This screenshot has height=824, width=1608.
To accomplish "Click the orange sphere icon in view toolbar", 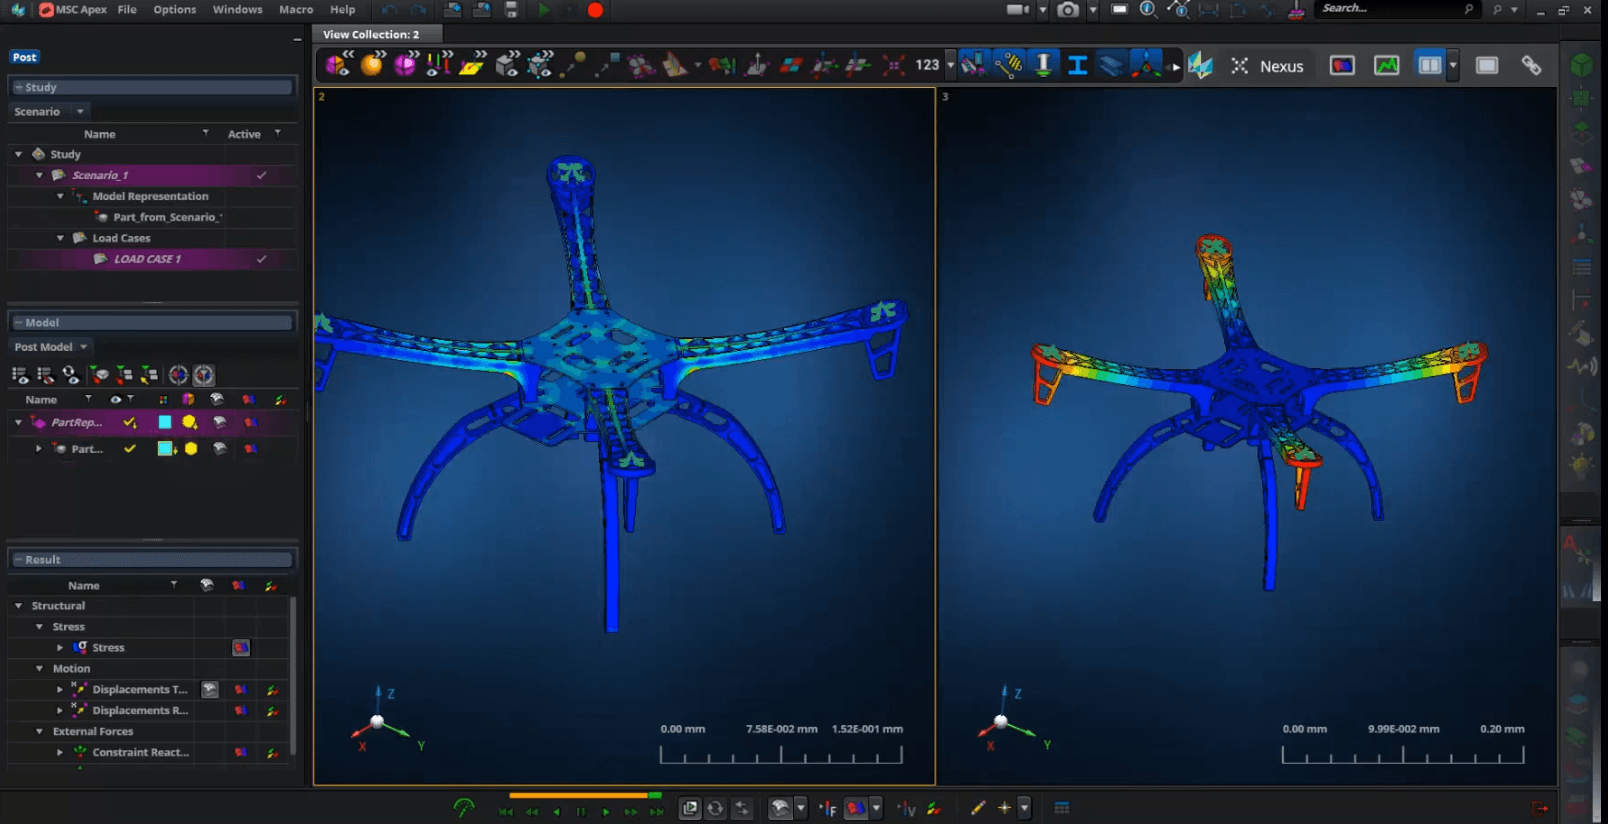I will coord(371,65).
